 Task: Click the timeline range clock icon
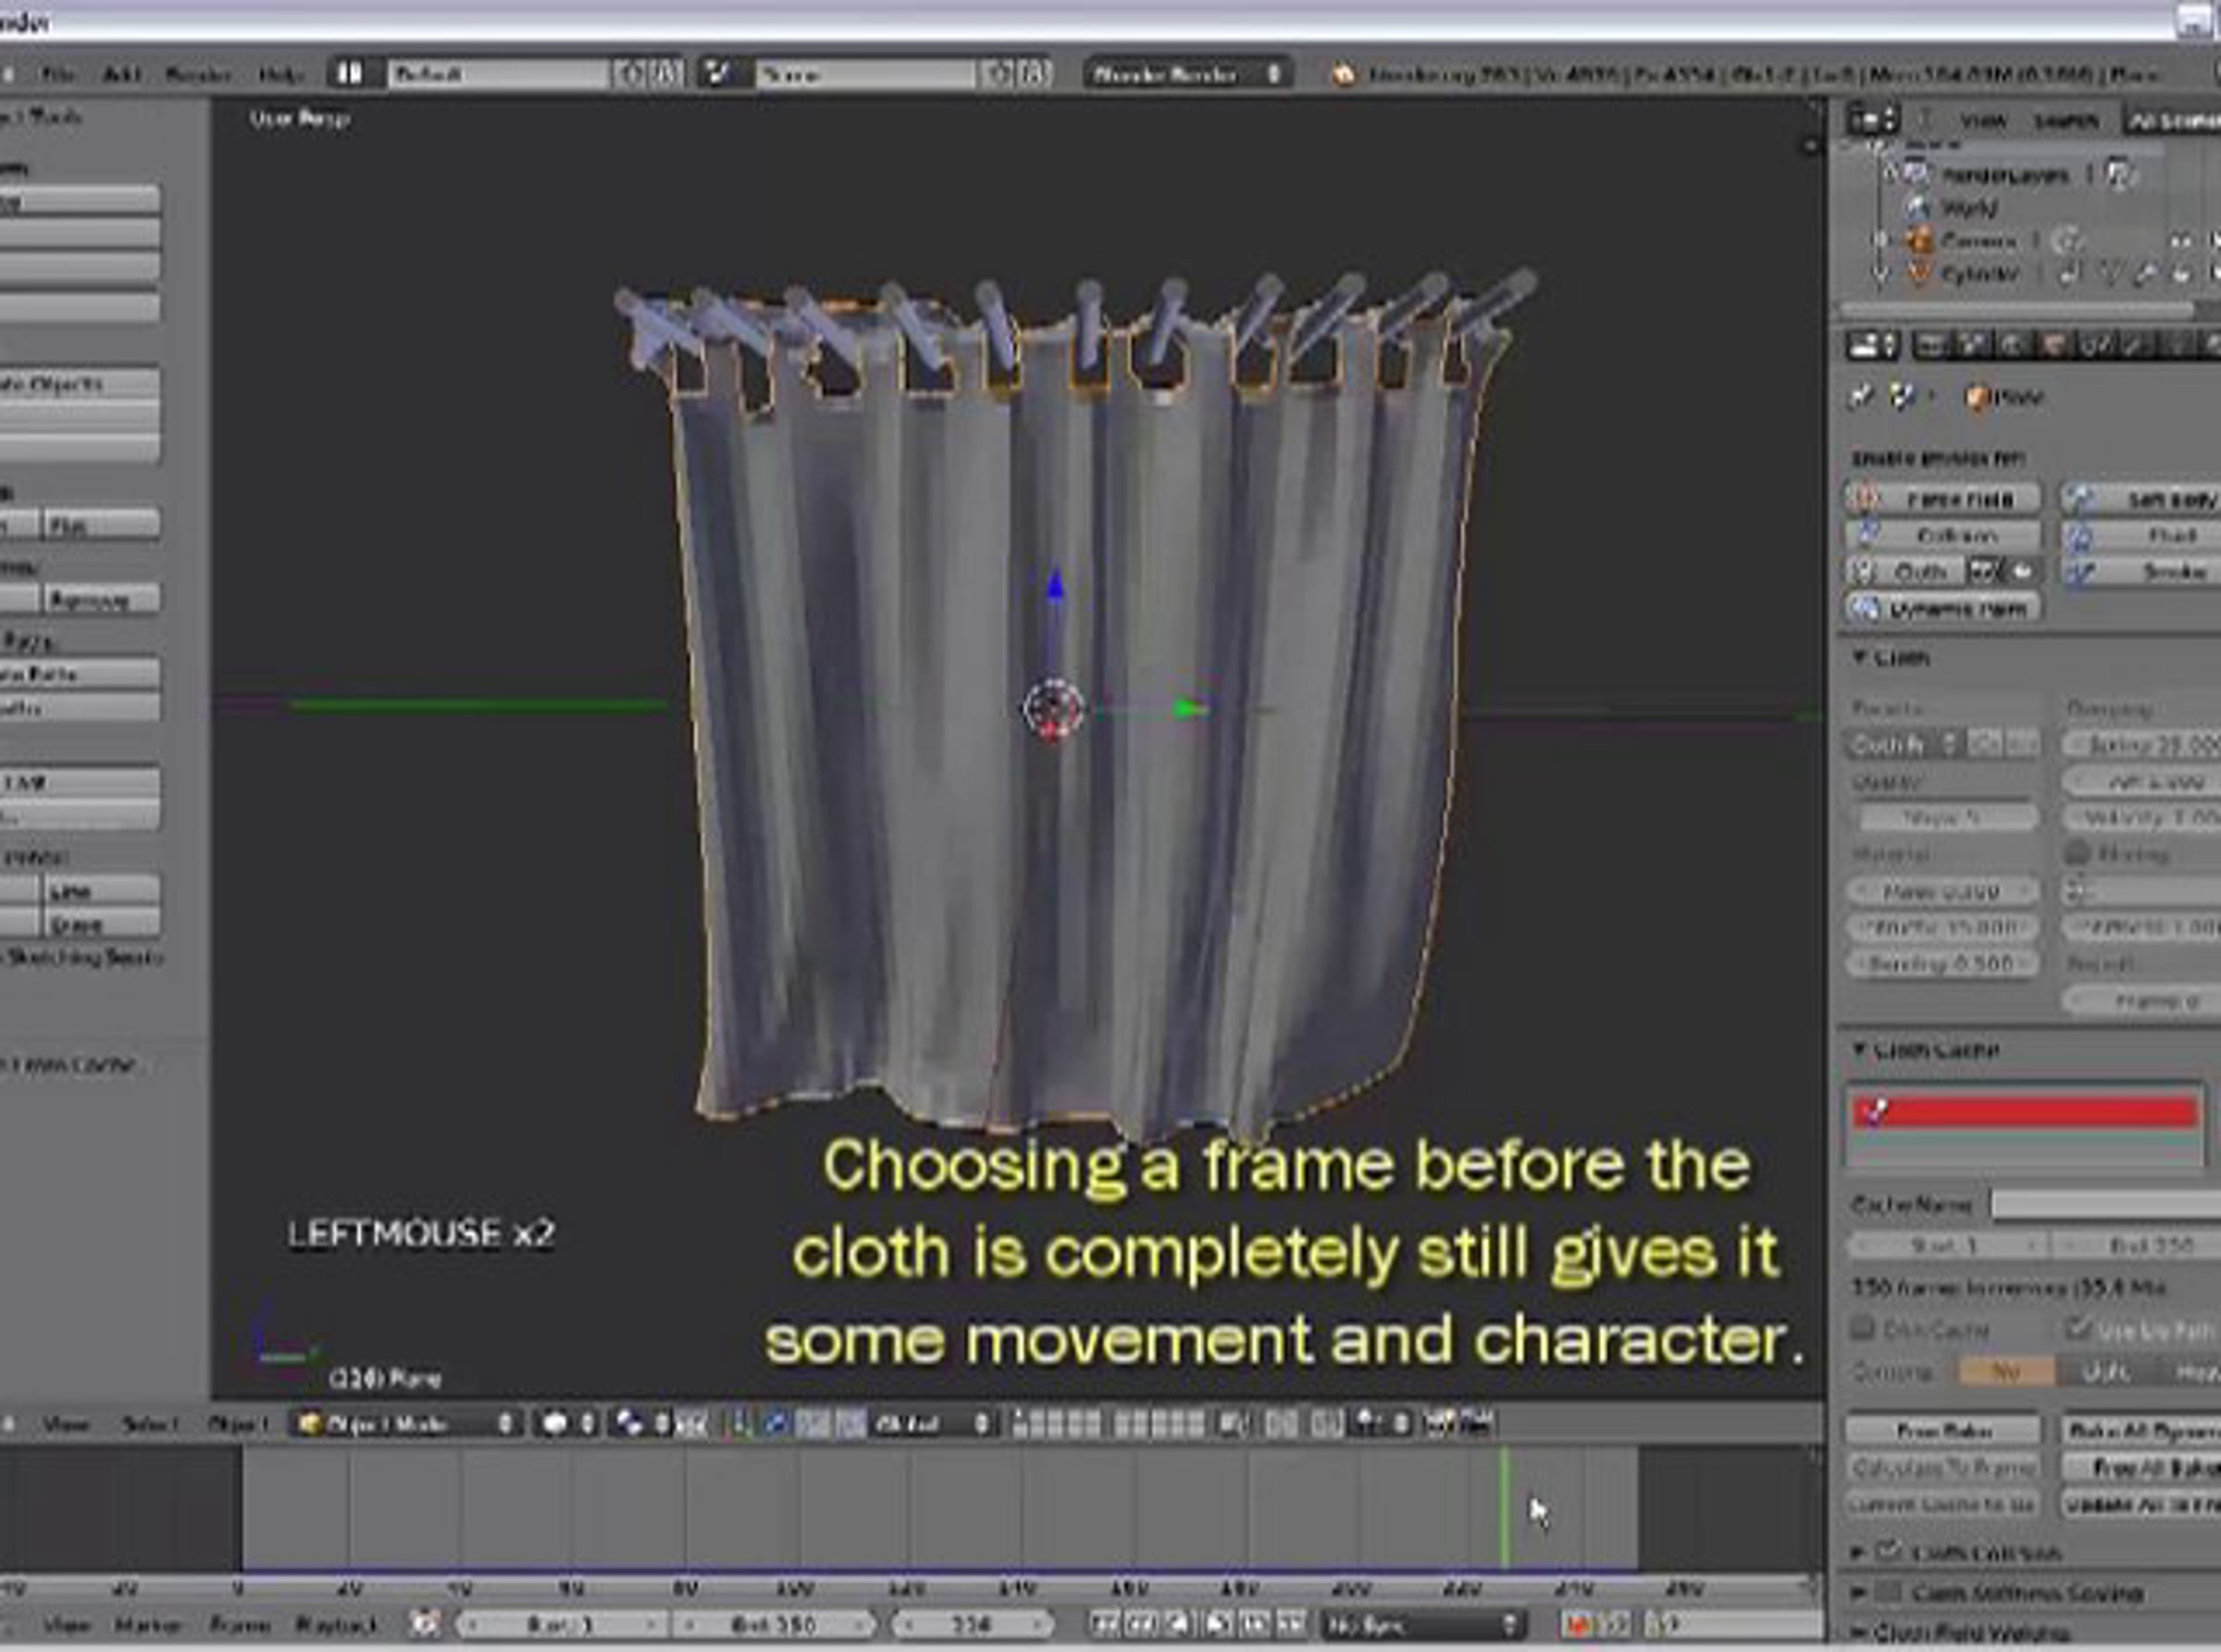[x=426, y=1624]
